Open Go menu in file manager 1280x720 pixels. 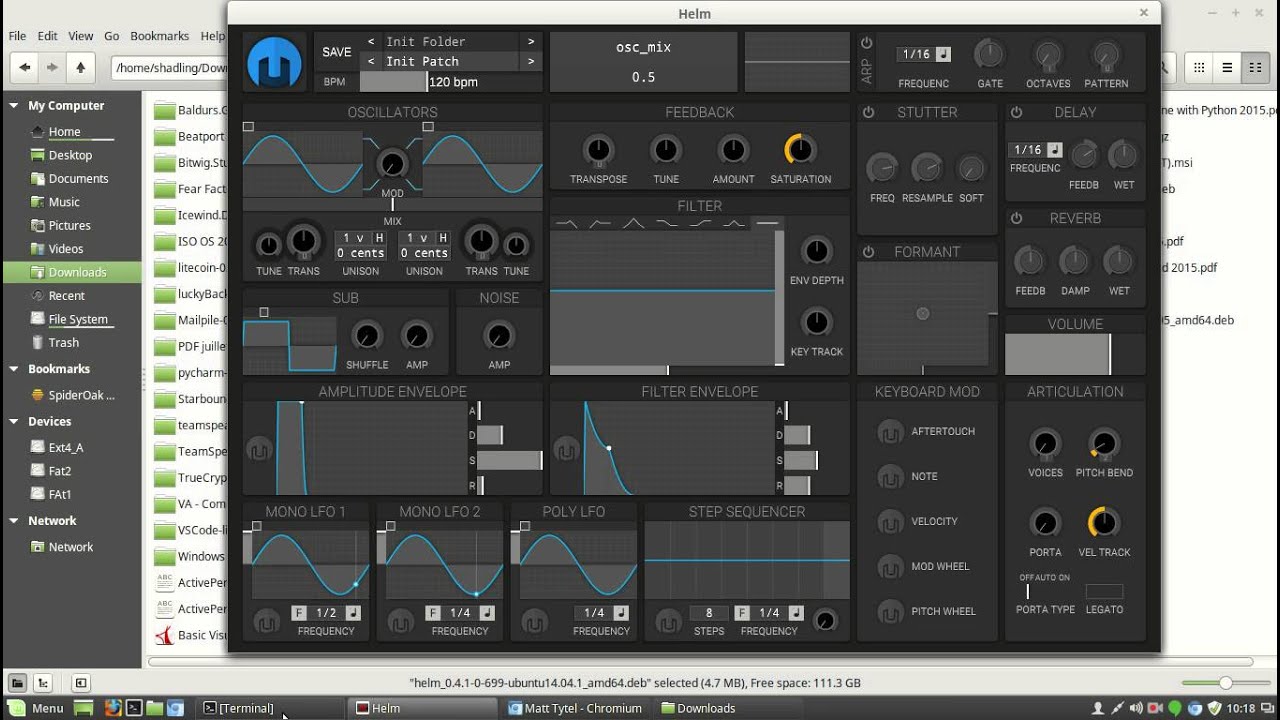click(x=112, y=36)
